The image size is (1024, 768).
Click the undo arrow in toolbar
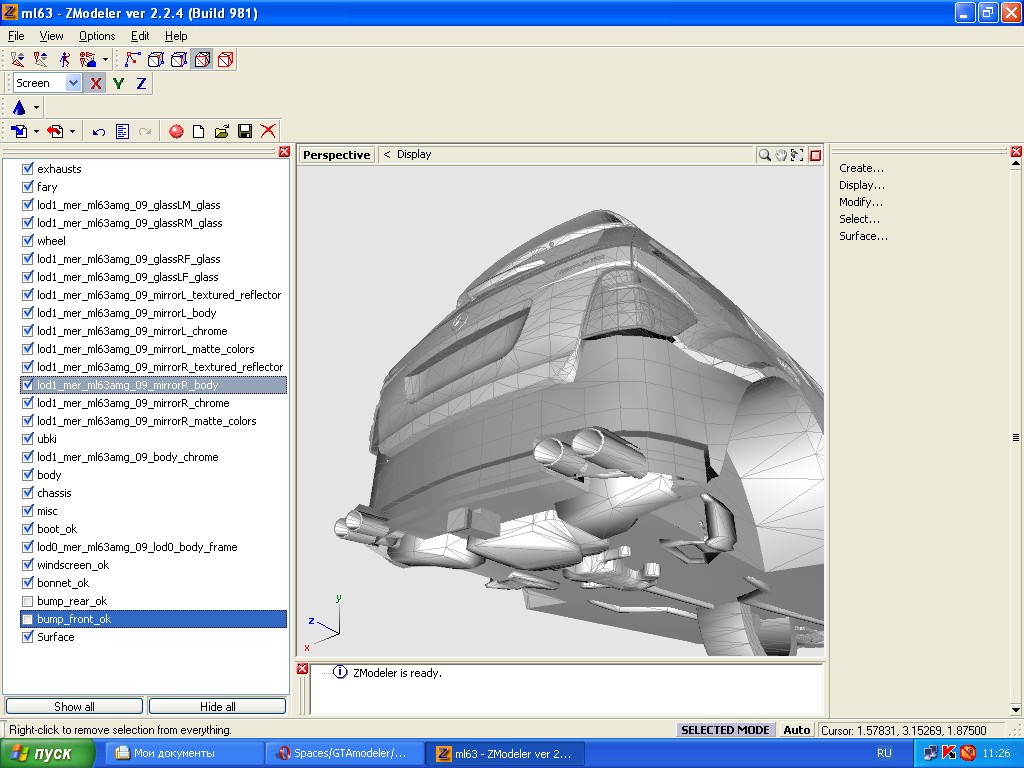click(99, 132)
